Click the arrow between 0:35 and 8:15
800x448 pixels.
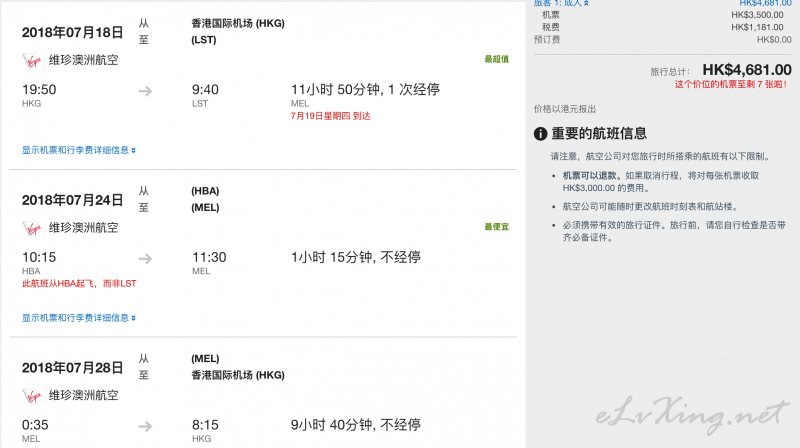(145, 426)
